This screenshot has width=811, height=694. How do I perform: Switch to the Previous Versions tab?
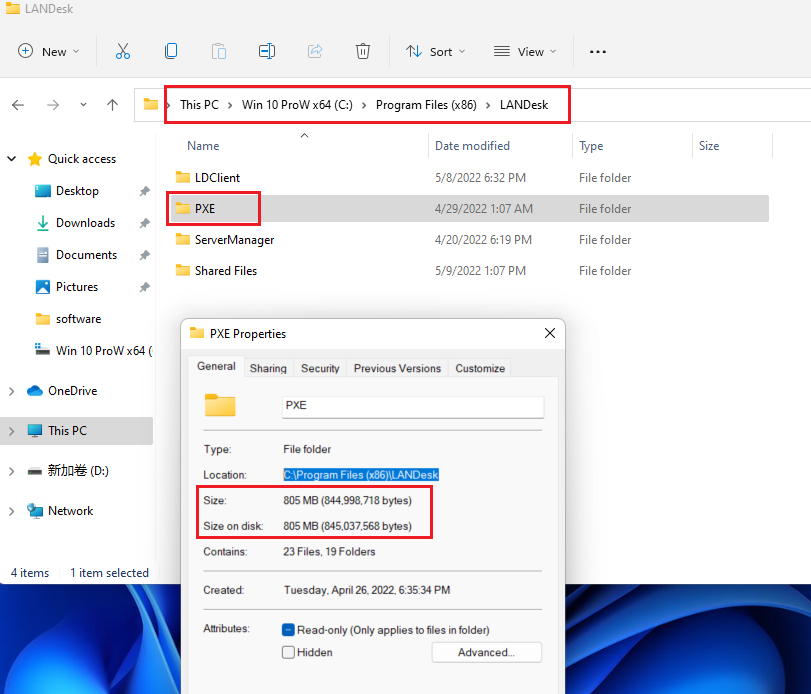(397, 368)
